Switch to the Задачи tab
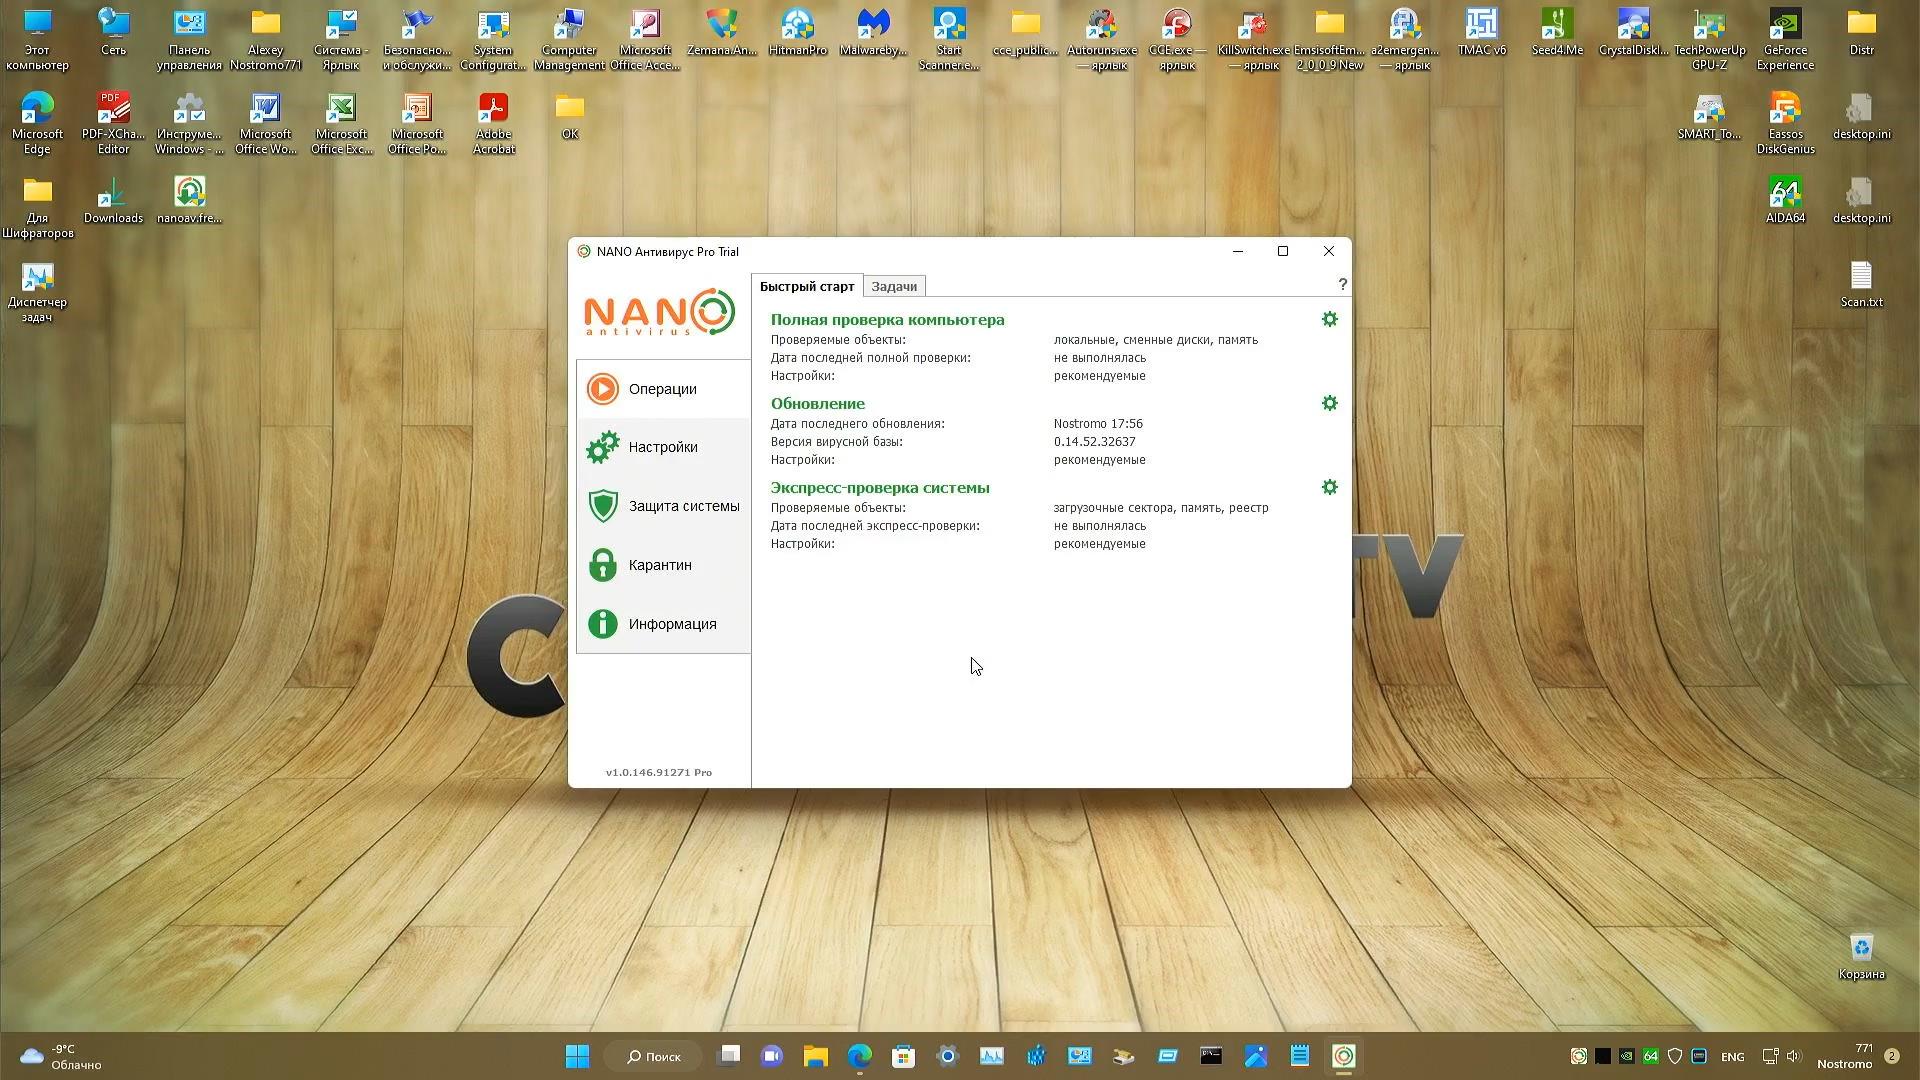Image resolution: width=1920 pixels, height=1080 pixels. tap(893, 286)
